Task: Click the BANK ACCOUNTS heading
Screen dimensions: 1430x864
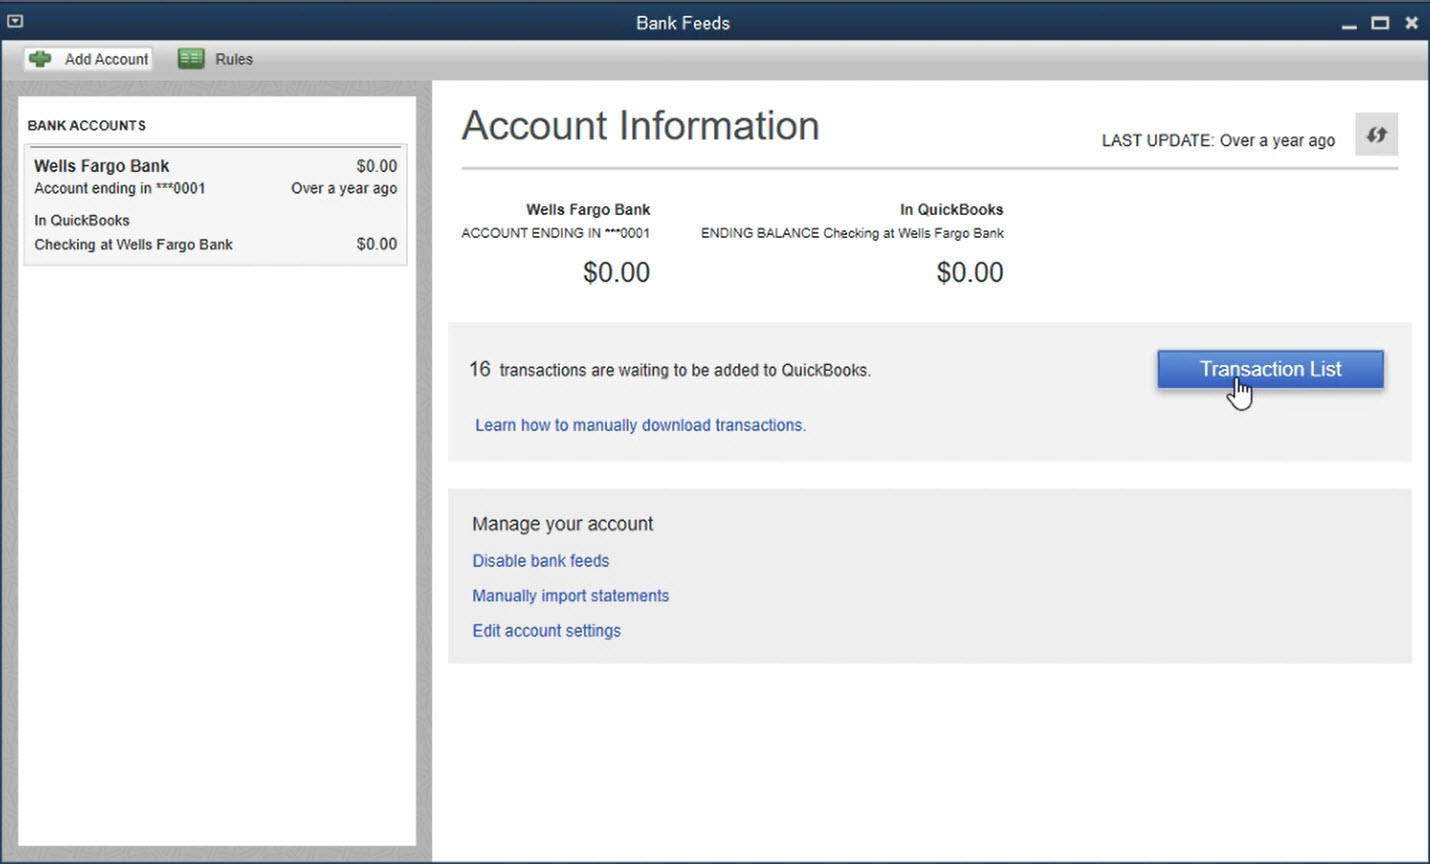Action: (x=87, y=125)
